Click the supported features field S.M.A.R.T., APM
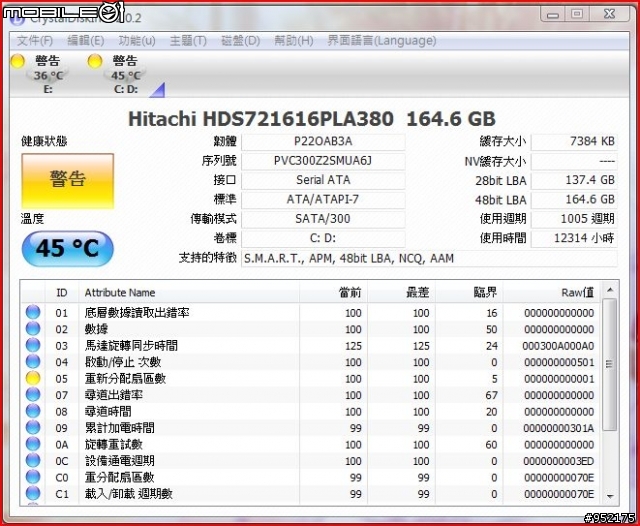 click(429, 259)
